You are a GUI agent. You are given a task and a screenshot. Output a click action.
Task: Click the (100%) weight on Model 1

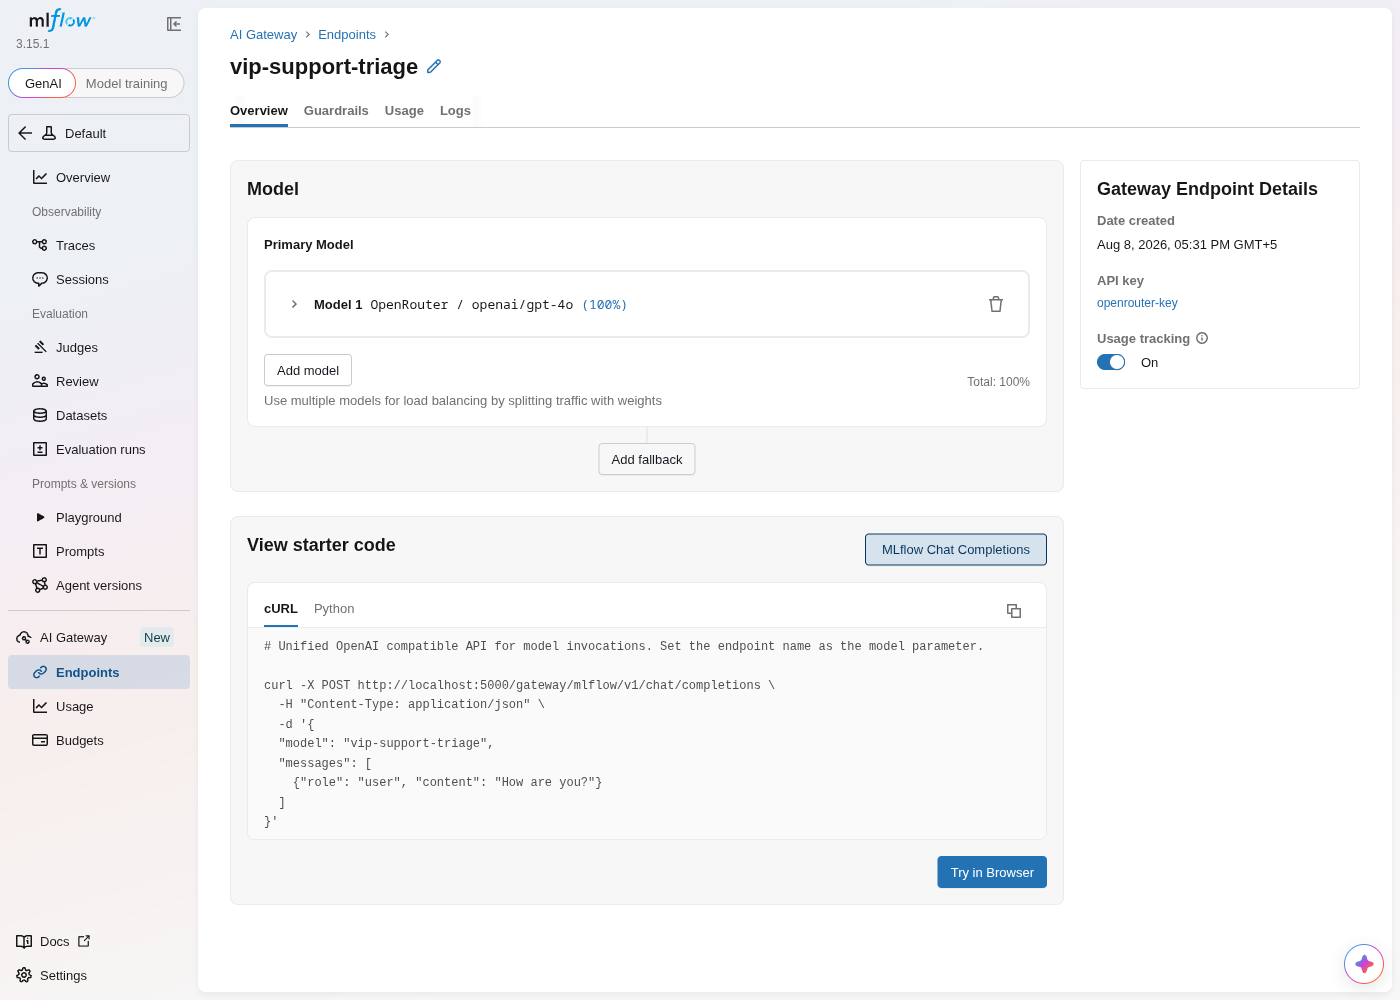point(604,305)
